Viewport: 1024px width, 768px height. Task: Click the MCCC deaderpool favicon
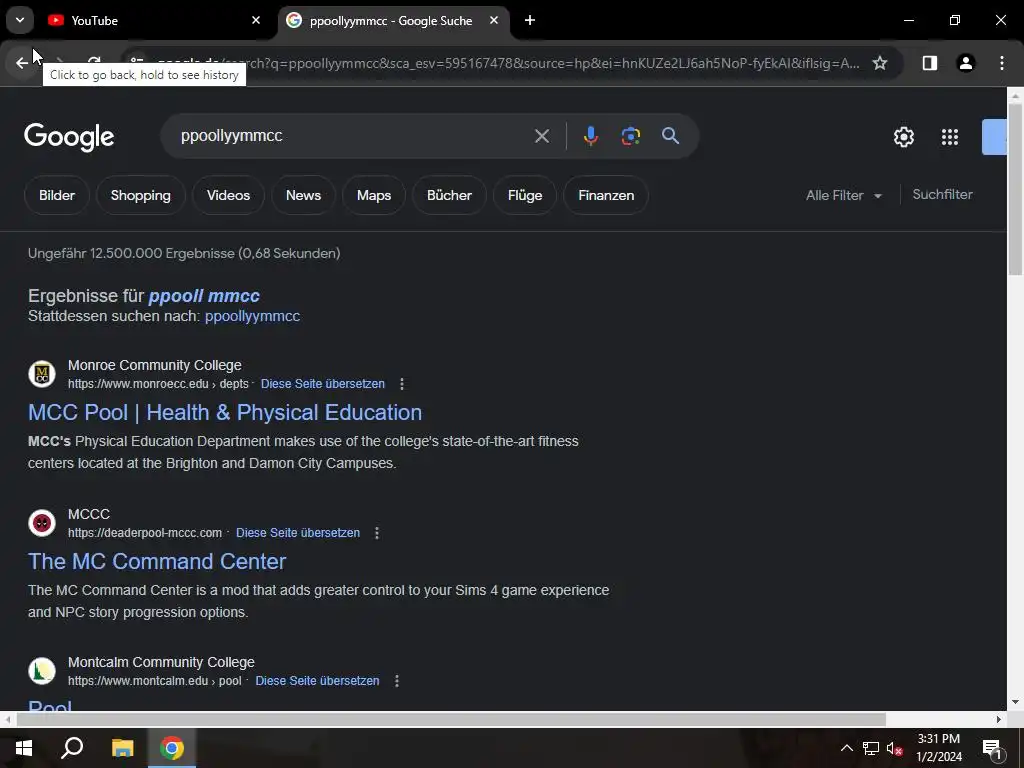tap(42, 523)
